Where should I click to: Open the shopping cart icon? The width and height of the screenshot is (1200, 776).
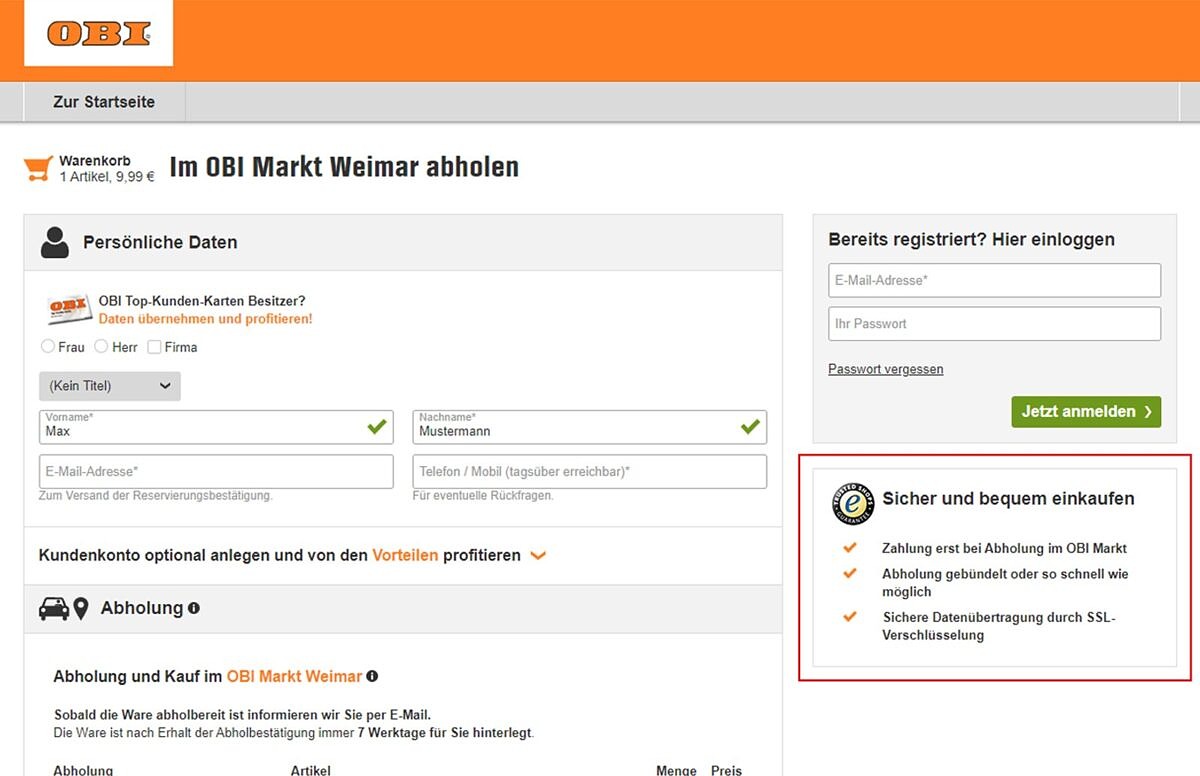(38, 168)
